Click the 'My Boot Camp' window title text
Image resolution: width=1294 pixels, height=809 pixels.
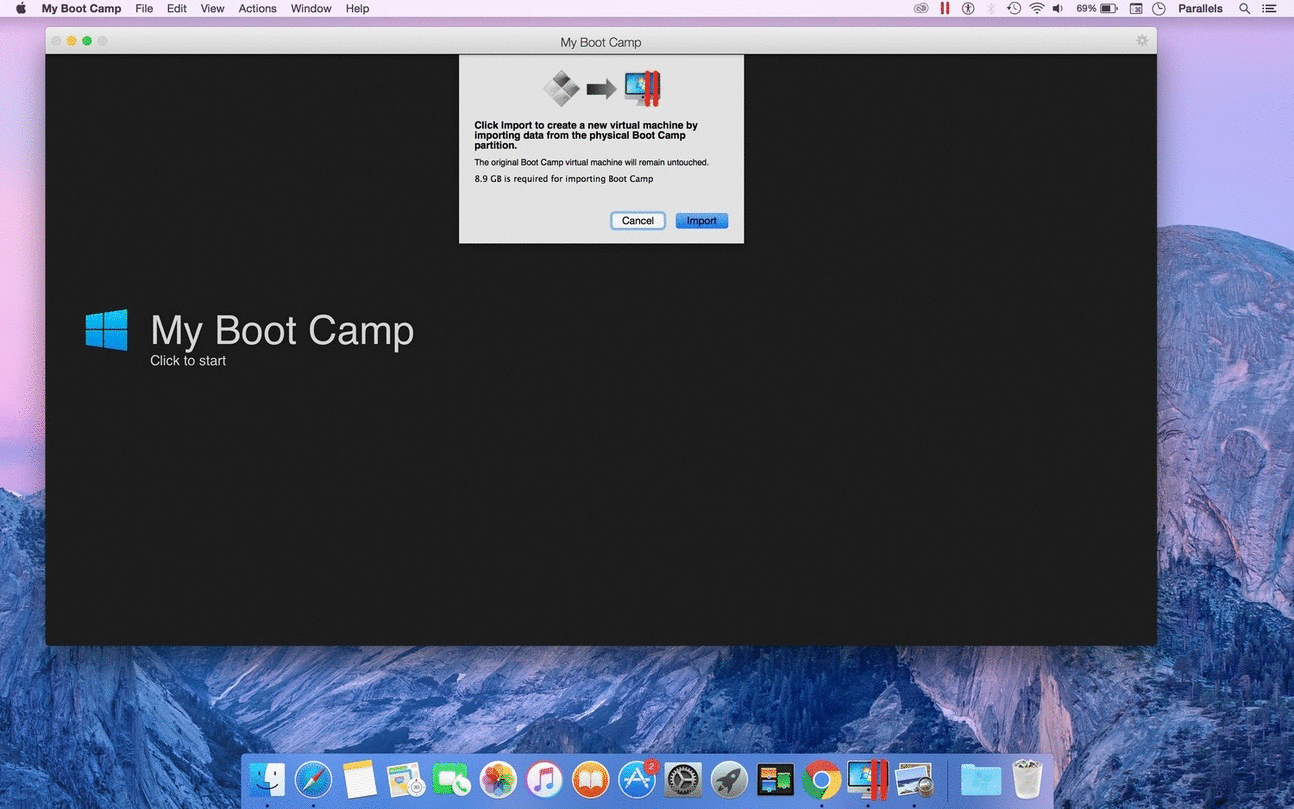click(601, 42)
